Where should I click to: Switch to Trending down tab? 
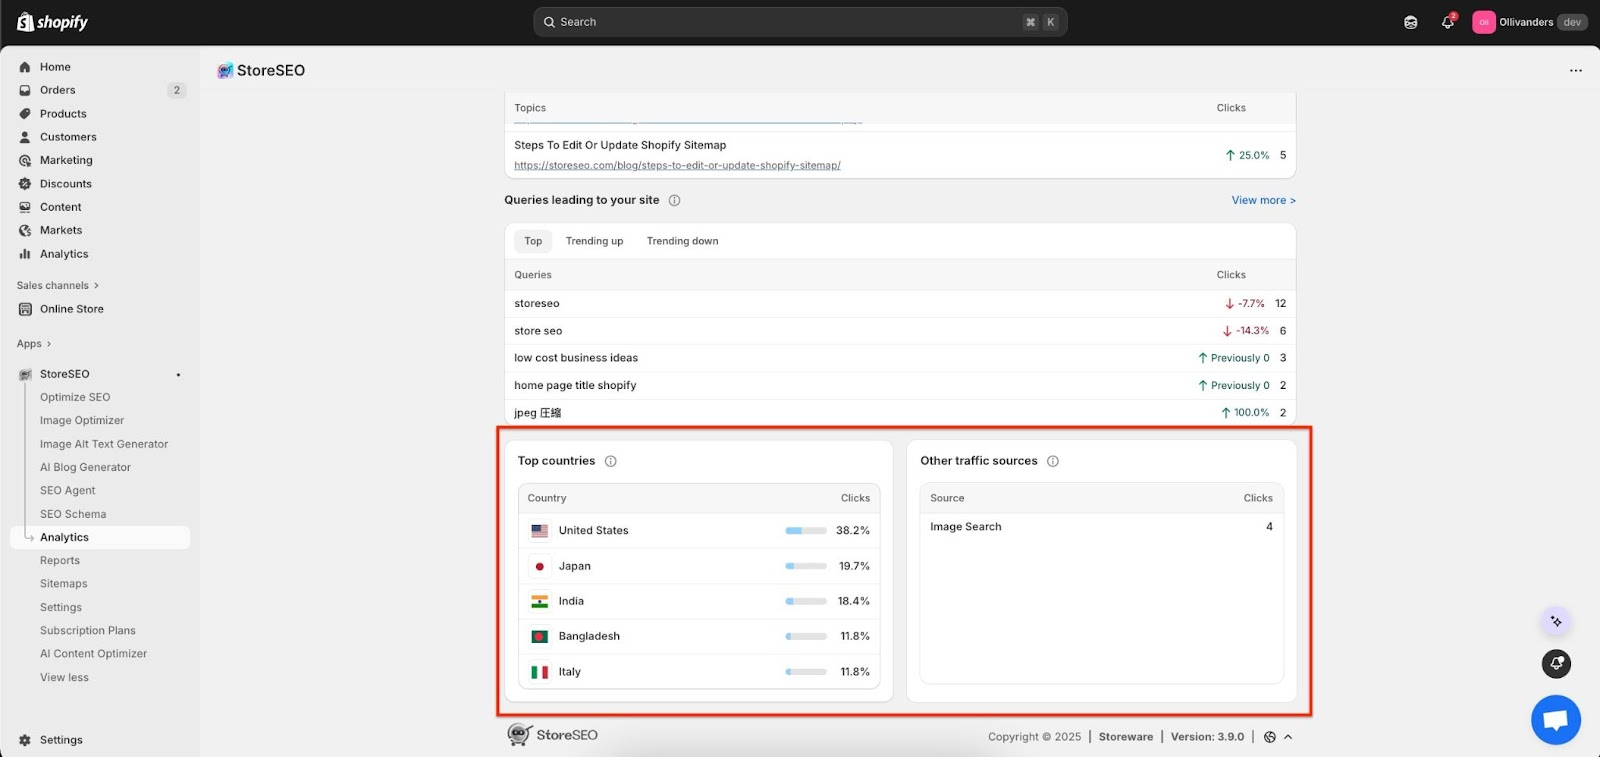coord(682,241)
